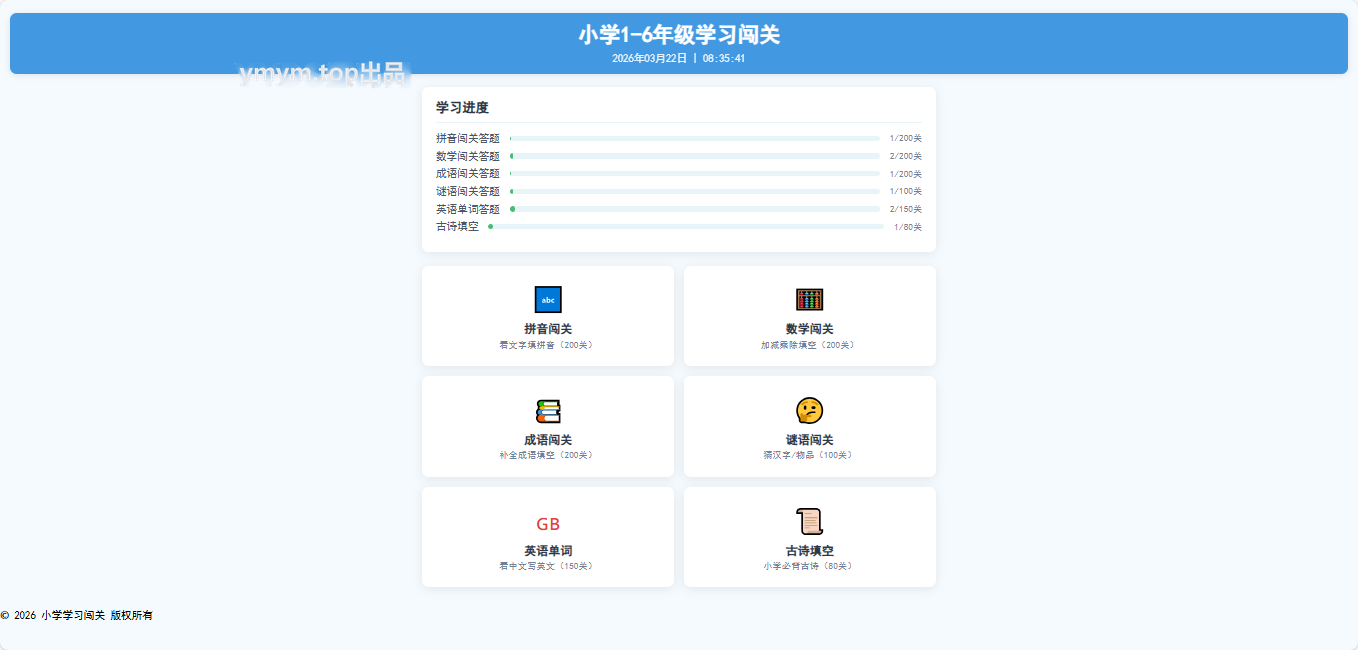
Task: Click the abacus icon for 数学闯关
Action: [x=810, y=300]
